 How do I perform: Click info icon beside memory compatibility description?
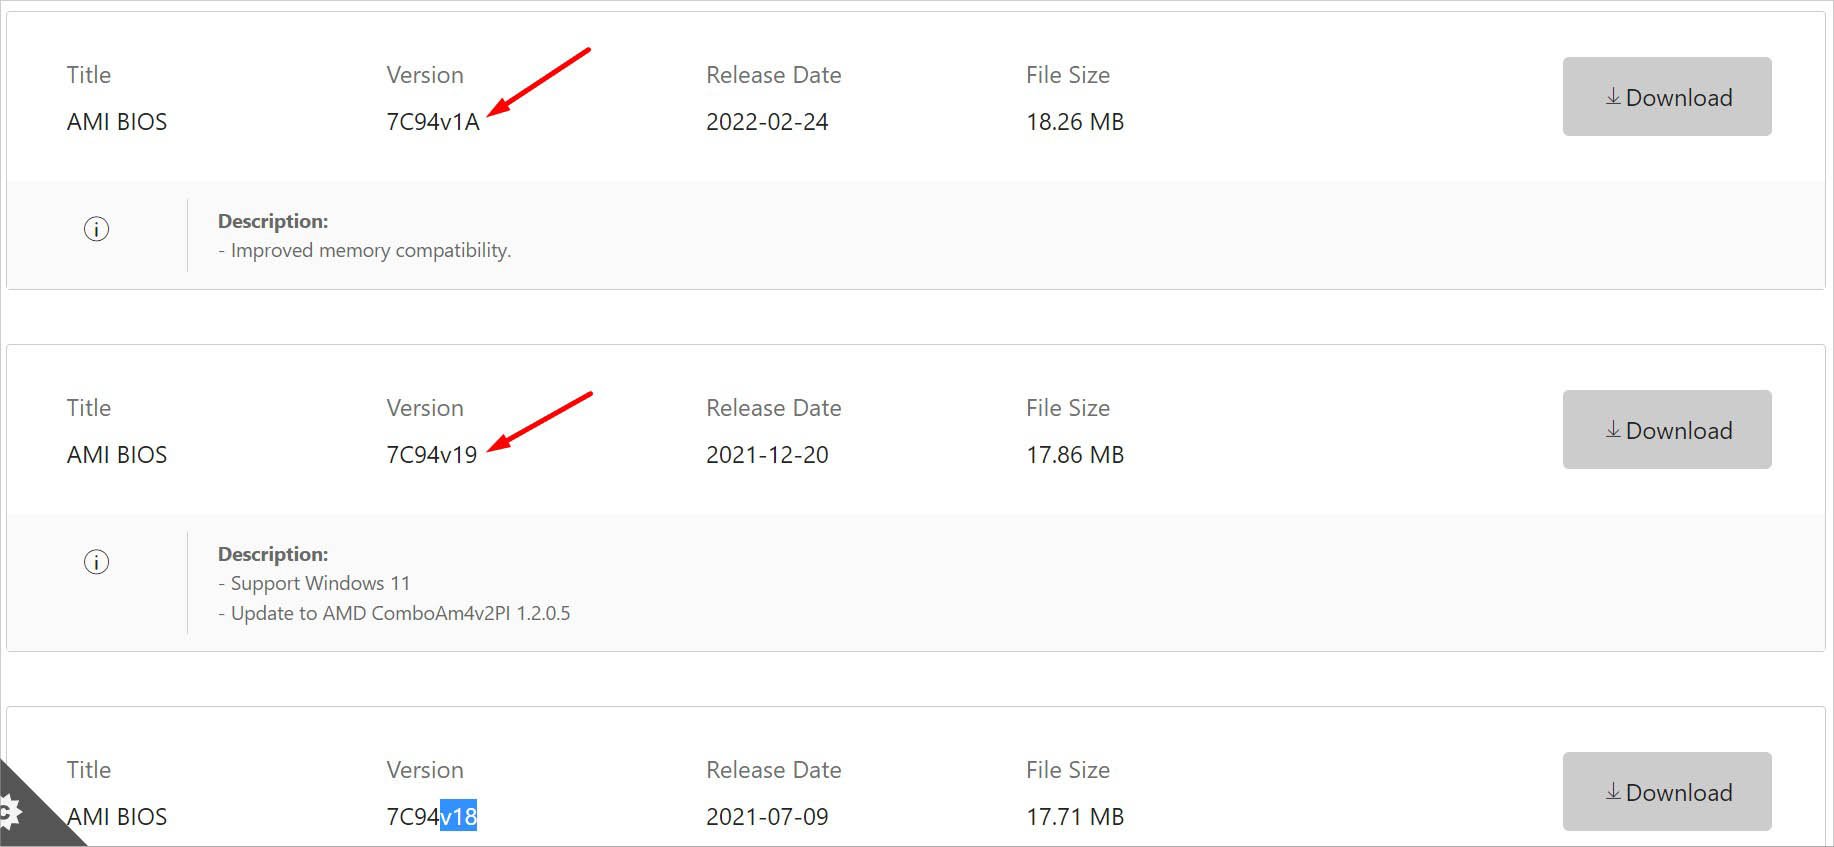click(x=96, y=229)
